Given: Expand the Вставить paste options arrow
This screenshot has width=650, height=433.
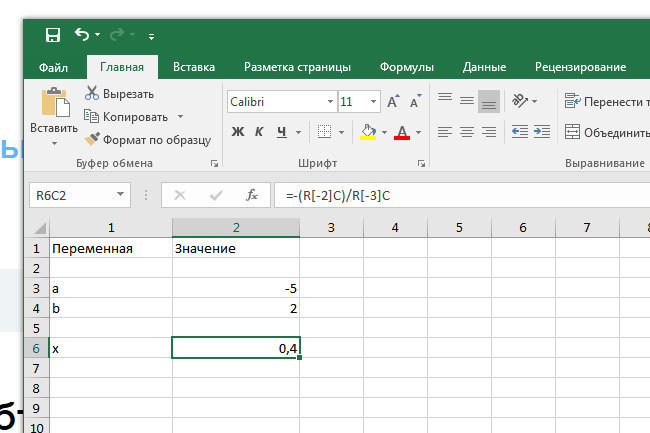Looking at the screenshot, I should 54,143.
